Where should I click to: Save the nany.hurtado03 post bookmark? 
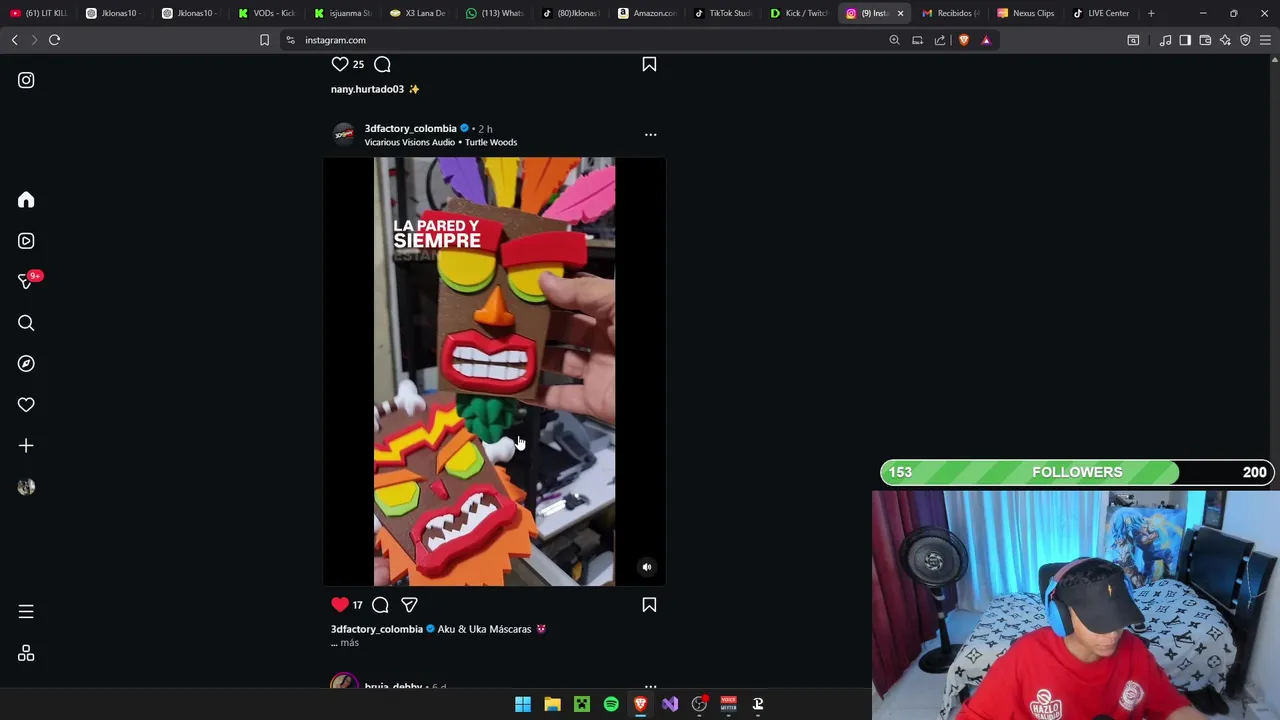coord(649,64)
